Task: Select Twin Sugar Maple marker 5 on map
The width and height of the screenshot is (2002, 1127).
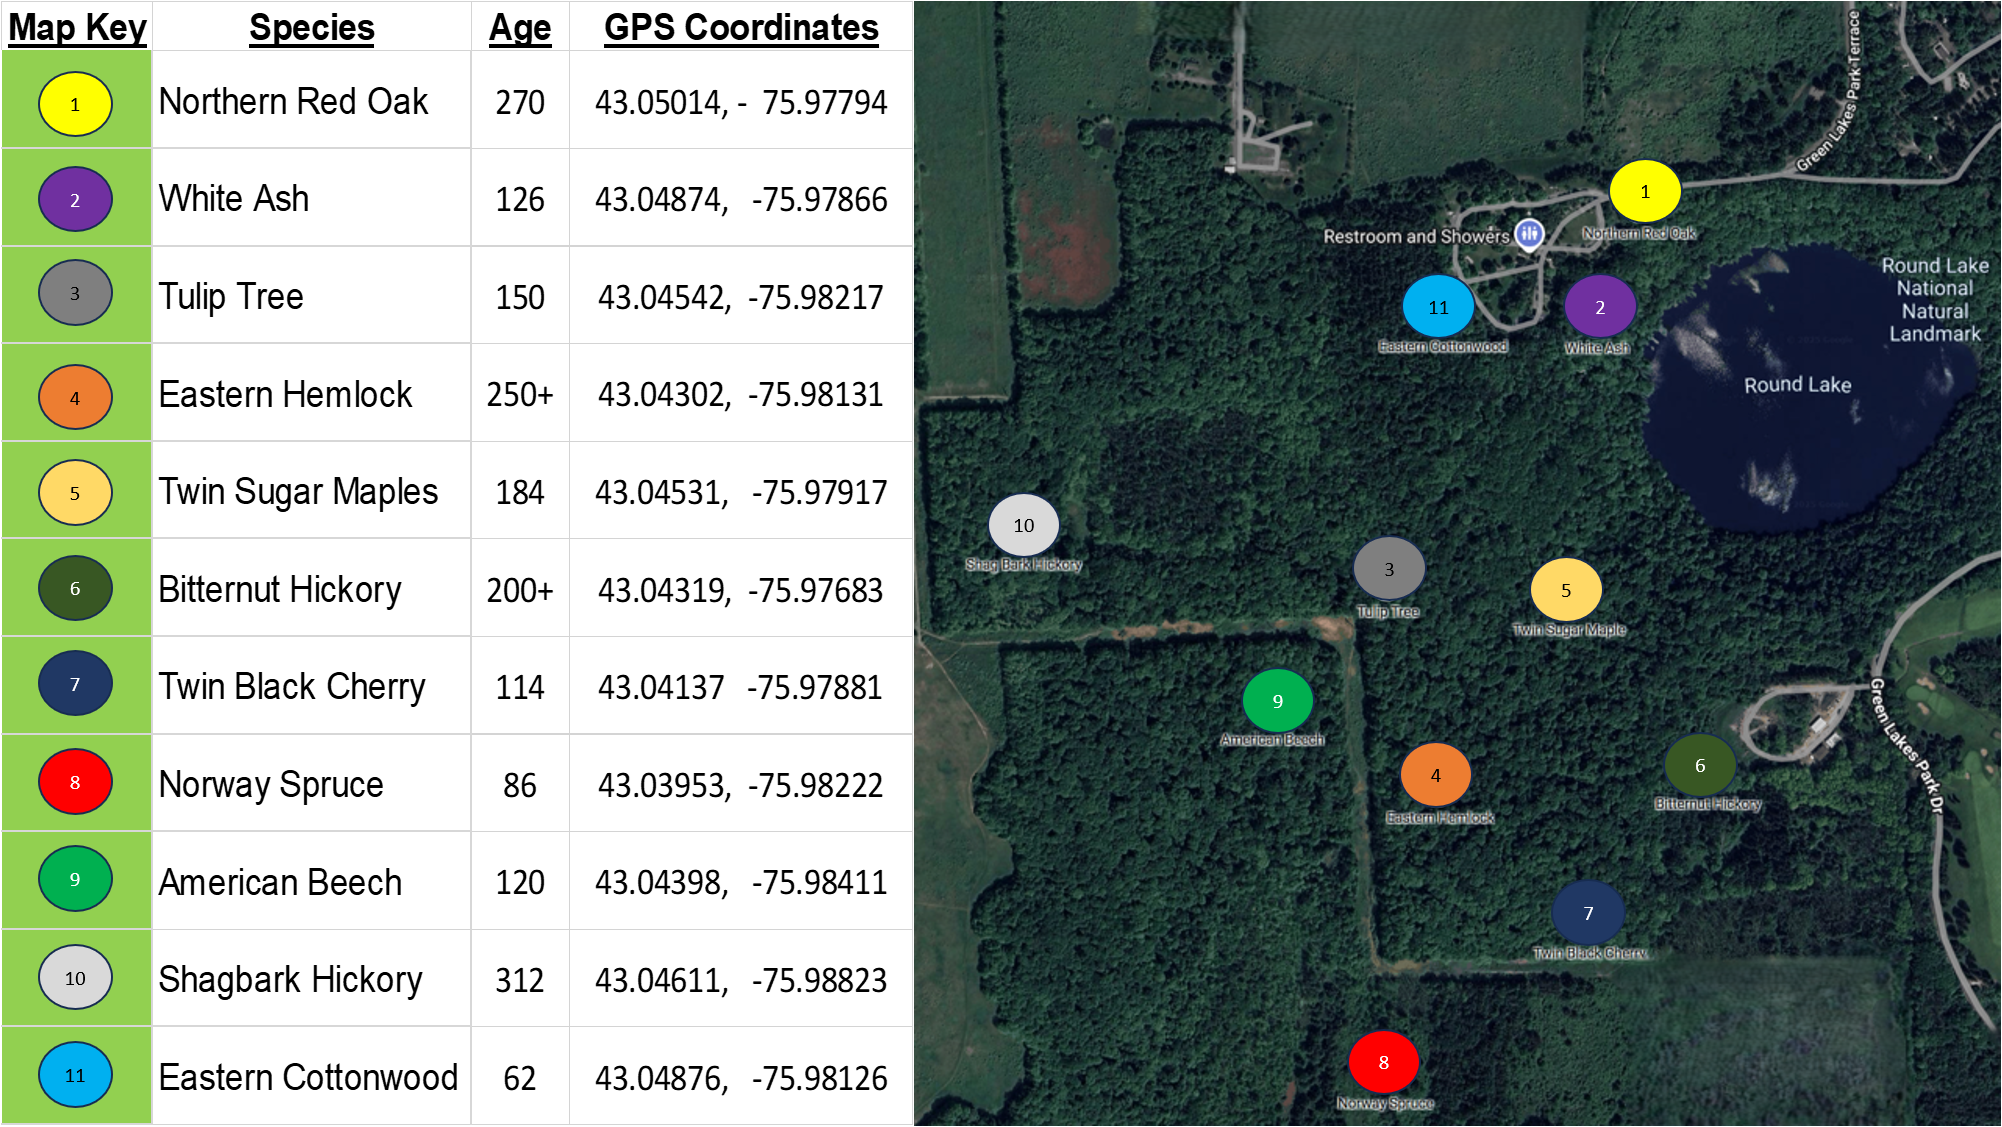Action: coord(1565,590)
